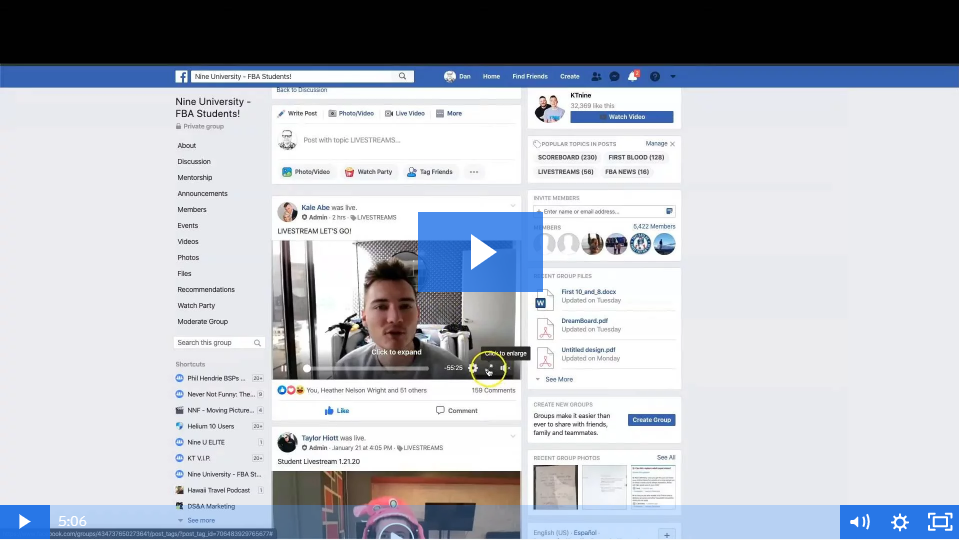
Task: Open the About section of group
Action: tap(187, 146)
